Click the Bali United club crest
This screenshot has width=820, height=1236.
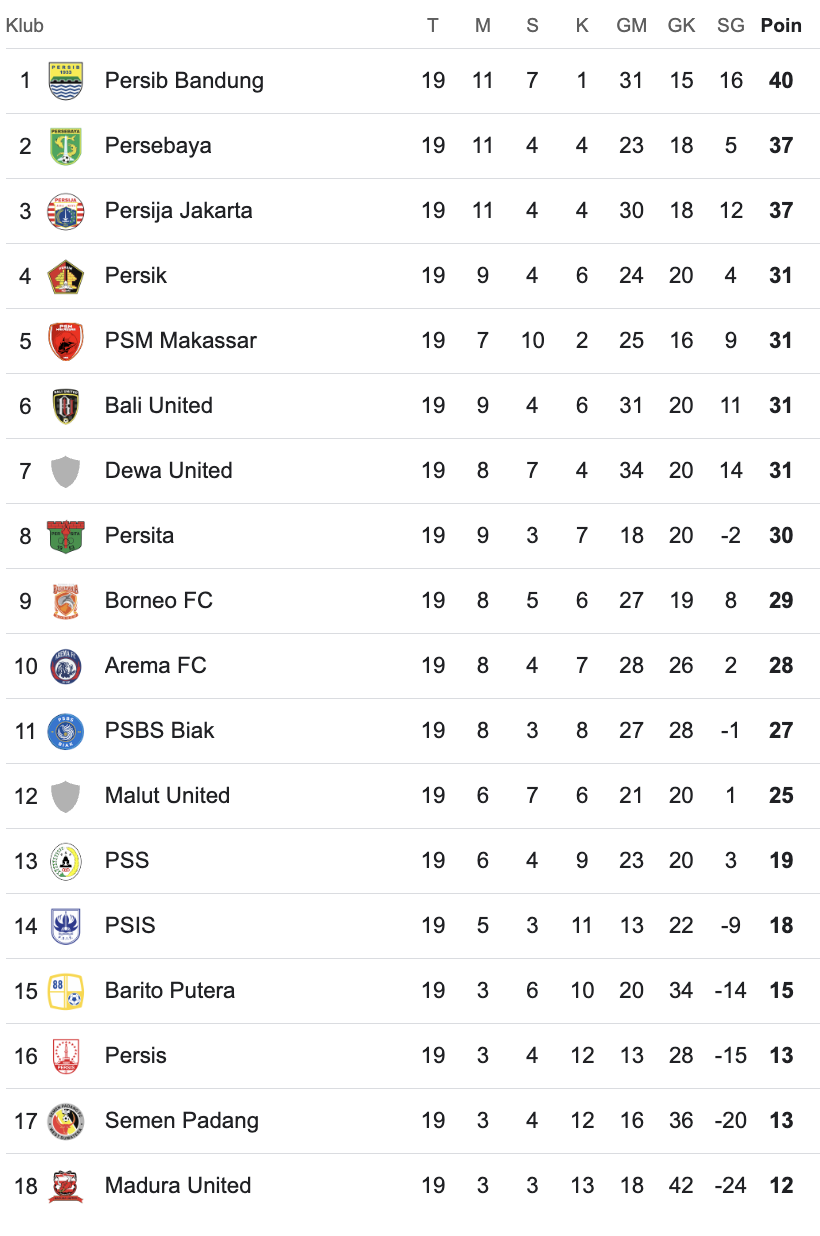tap(66, 406)
